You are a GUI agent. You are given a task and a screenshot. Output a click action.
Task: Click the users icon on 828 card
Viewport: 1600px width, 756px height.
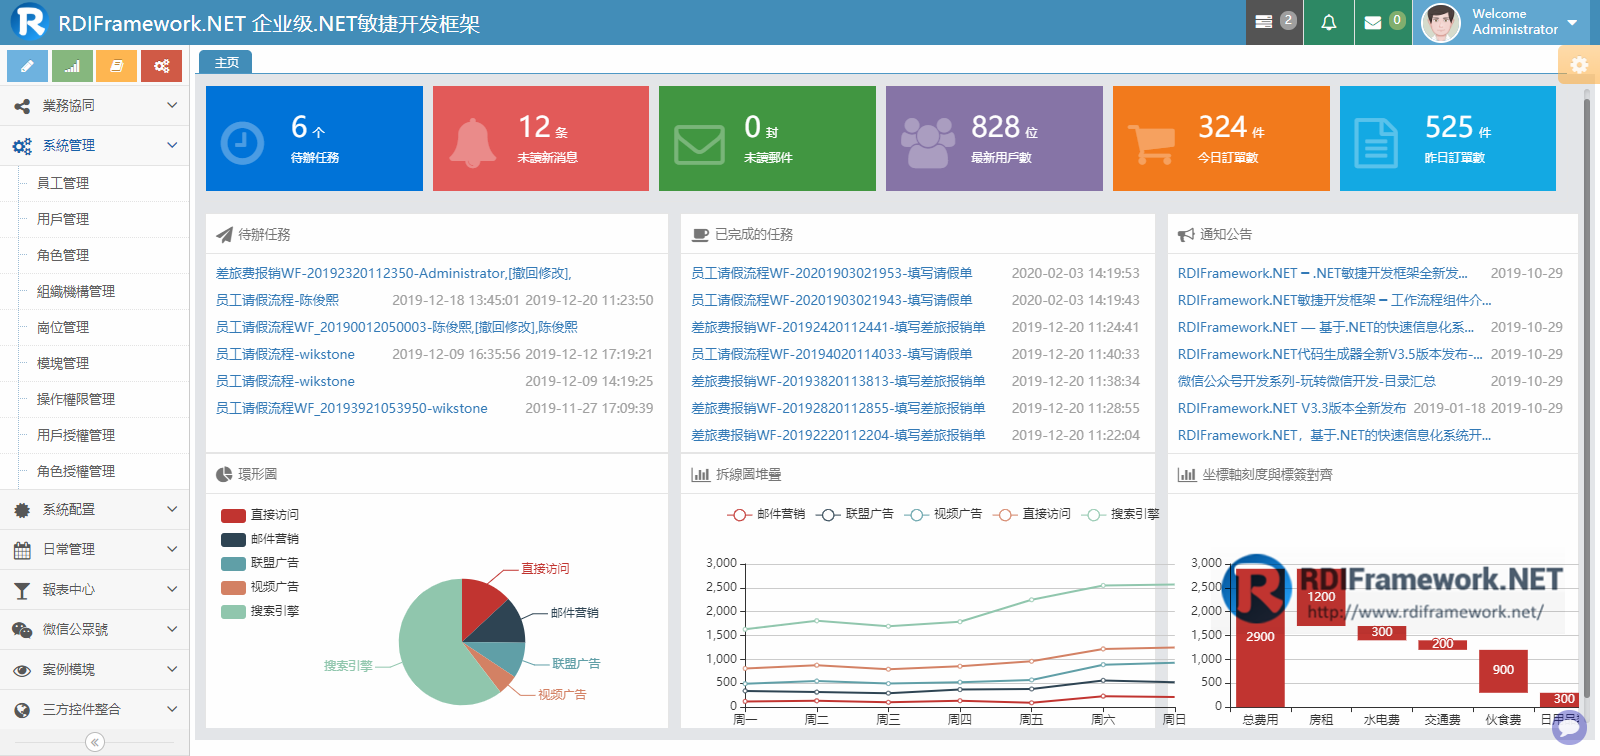[x=927, y=143]
